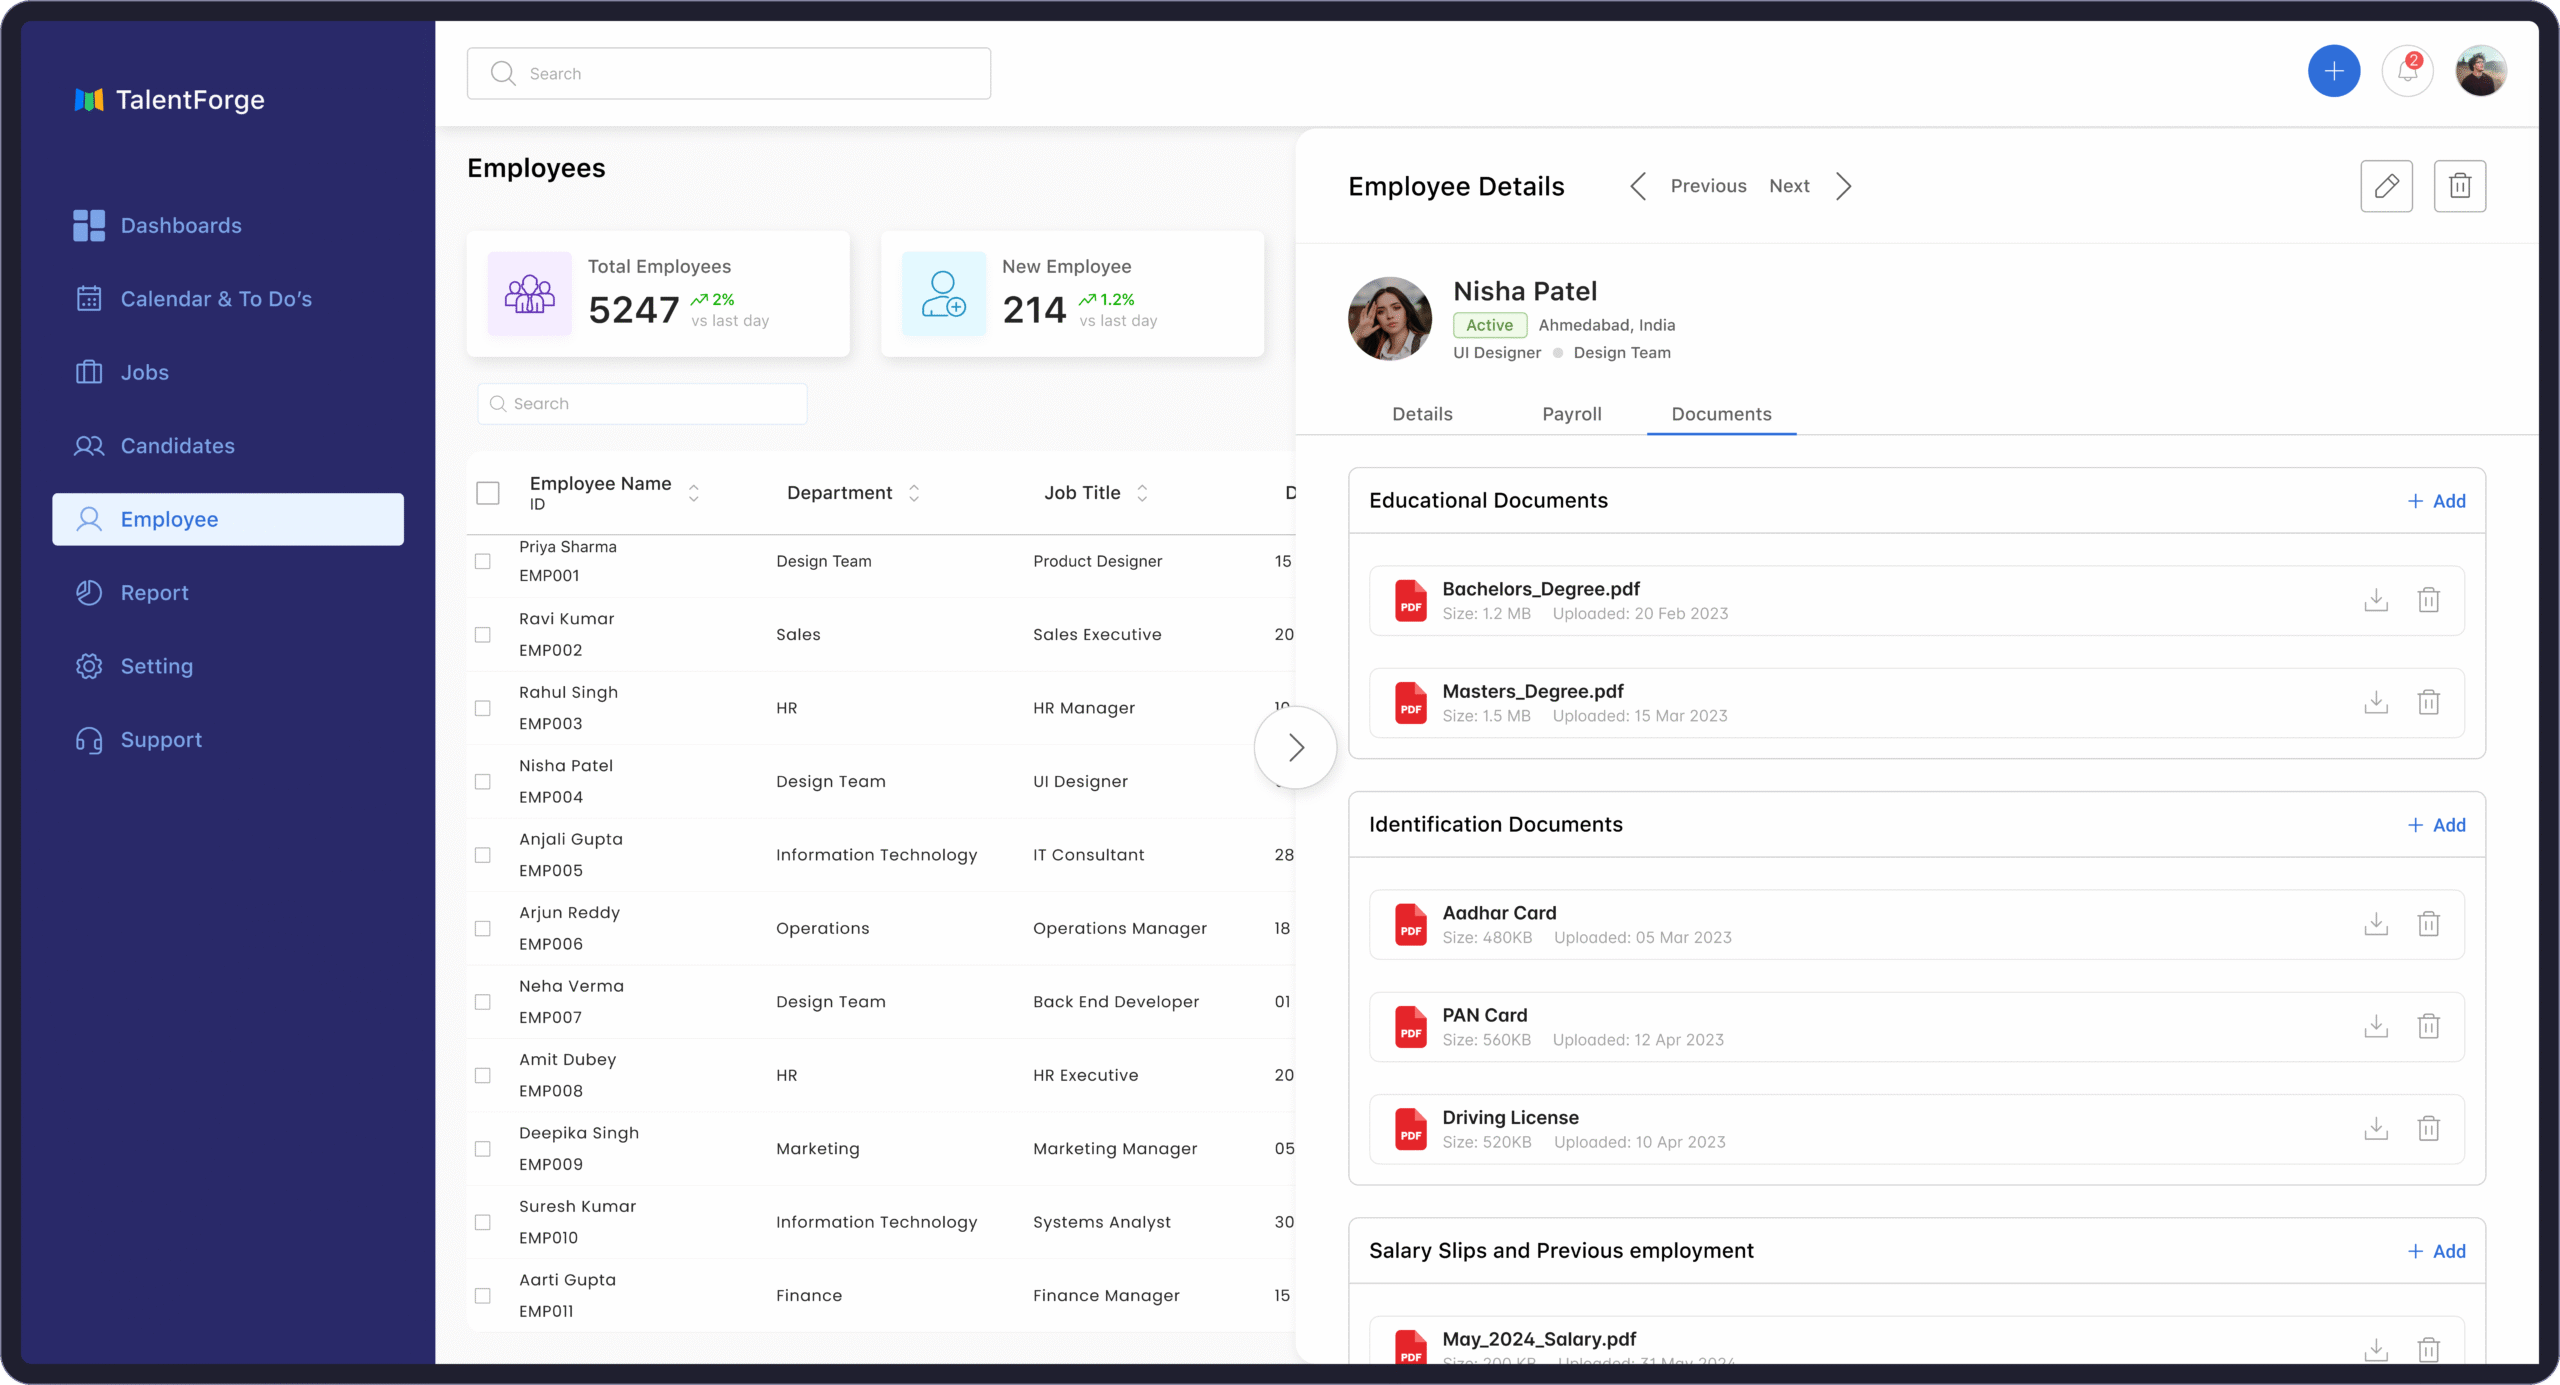Click the Bachelors_Degree PDF file icon
Screen dimensions: 2560x1385
pyautogui.click(x=1410, y=600)
